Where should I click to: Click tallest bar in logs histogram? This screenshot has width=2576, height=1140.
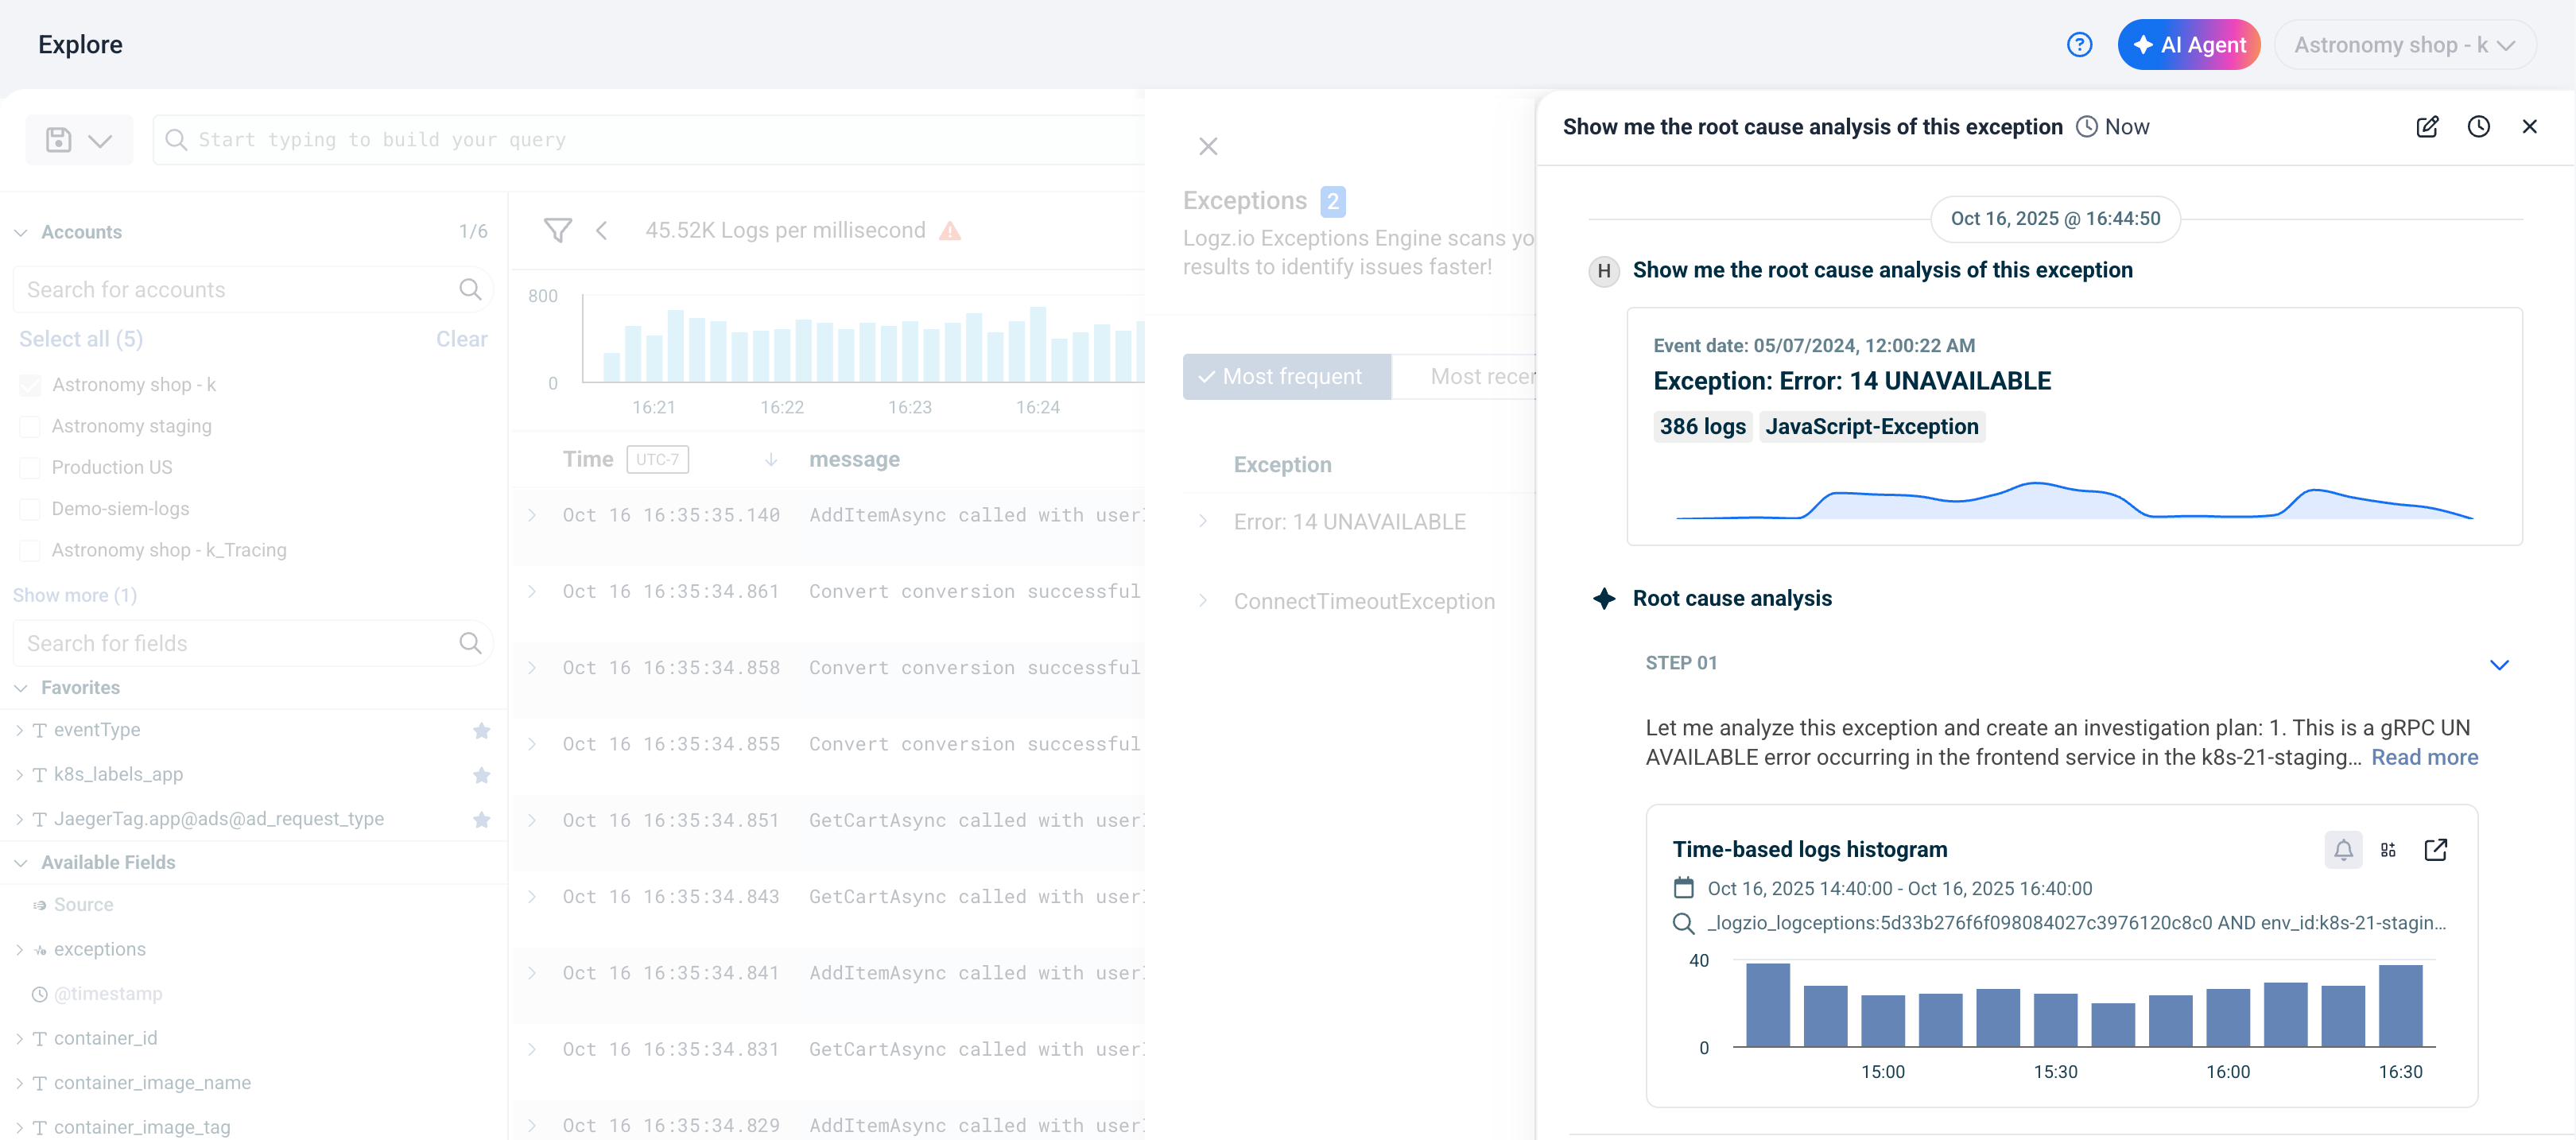pos(1767,1004)
